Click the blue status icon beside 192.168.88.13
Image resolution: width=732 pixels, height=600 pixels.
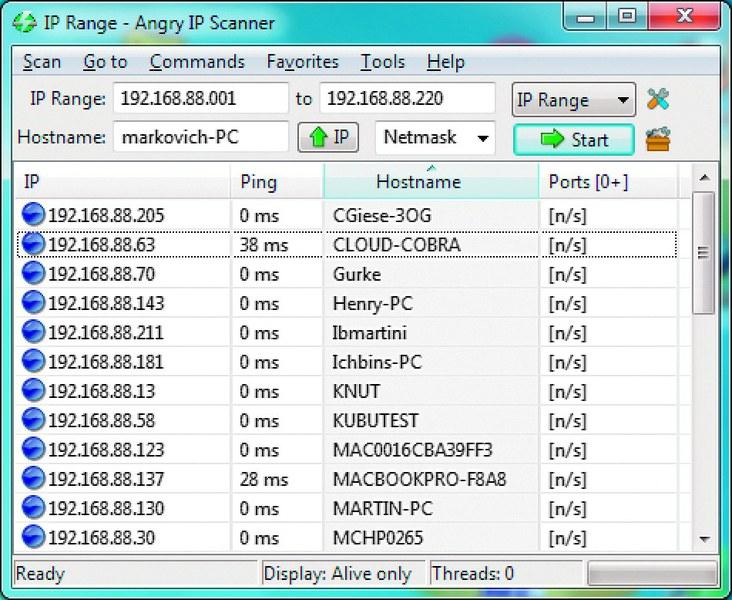[33, 391]
